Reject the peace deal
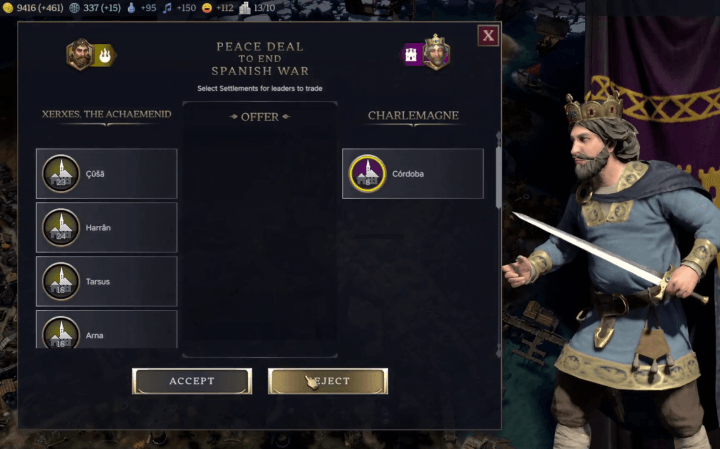Screen dimensions: 720x449 328,381
